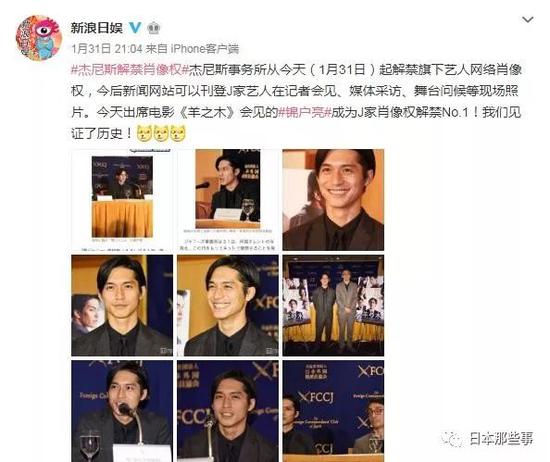Click the first cat face emoji
Image resolution: width=550 pixels, height=462 pixels.
pyautogui.click(x=143, y=134)
